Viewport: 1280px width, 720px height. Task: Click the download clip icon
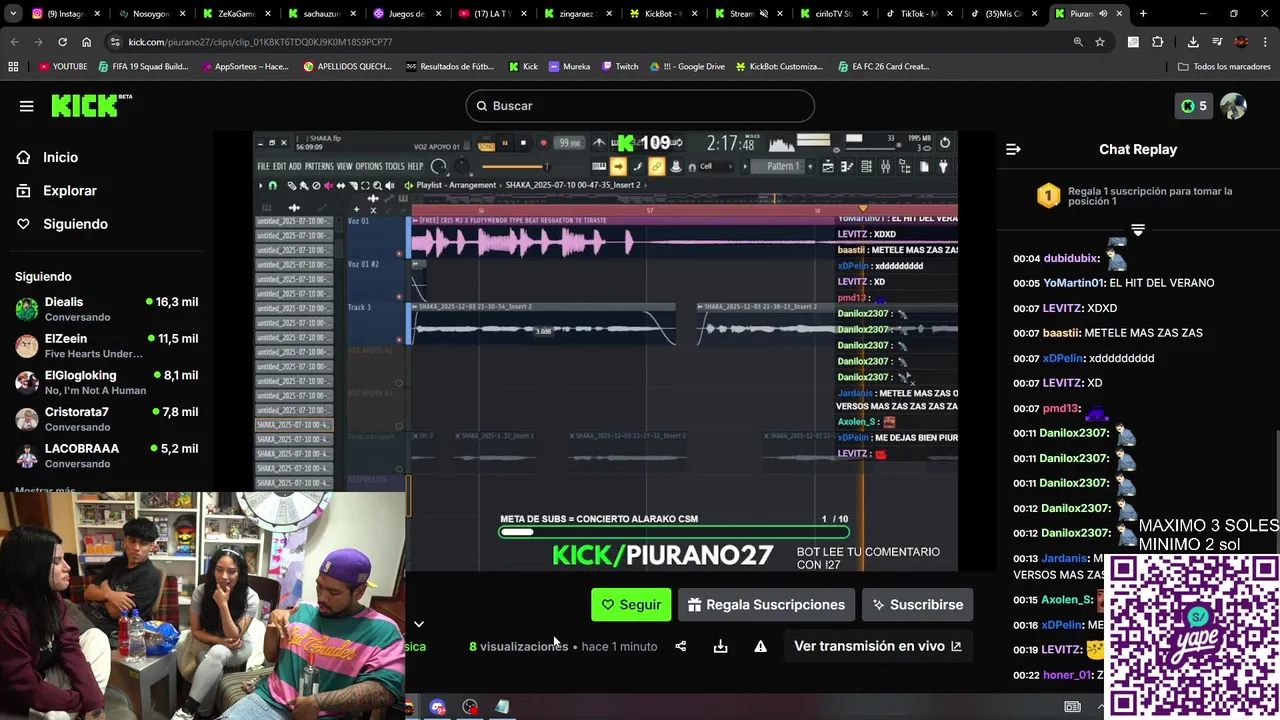pos(720,647)
